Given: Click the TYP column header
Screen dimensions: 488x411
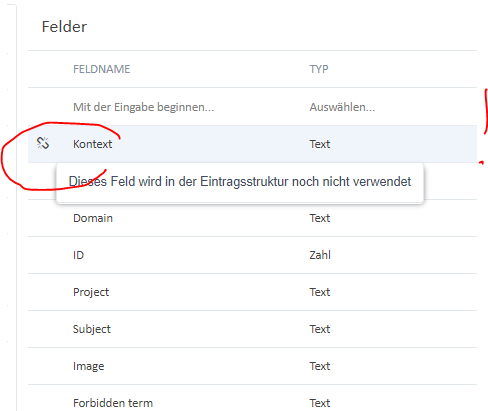Looking at the screenshot, I should click(x=319, y=69).
